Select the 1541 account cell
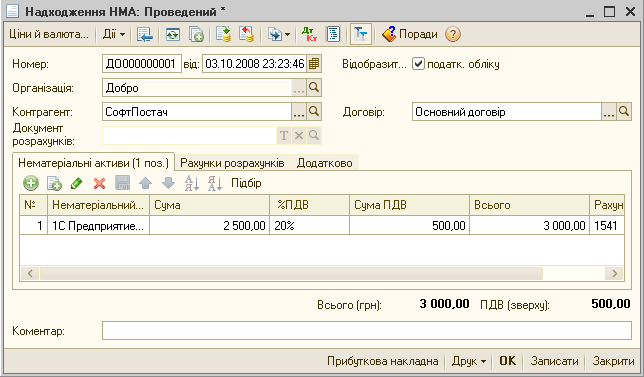The width and height of the screenshot is (644, 377). tap(607, 225)
